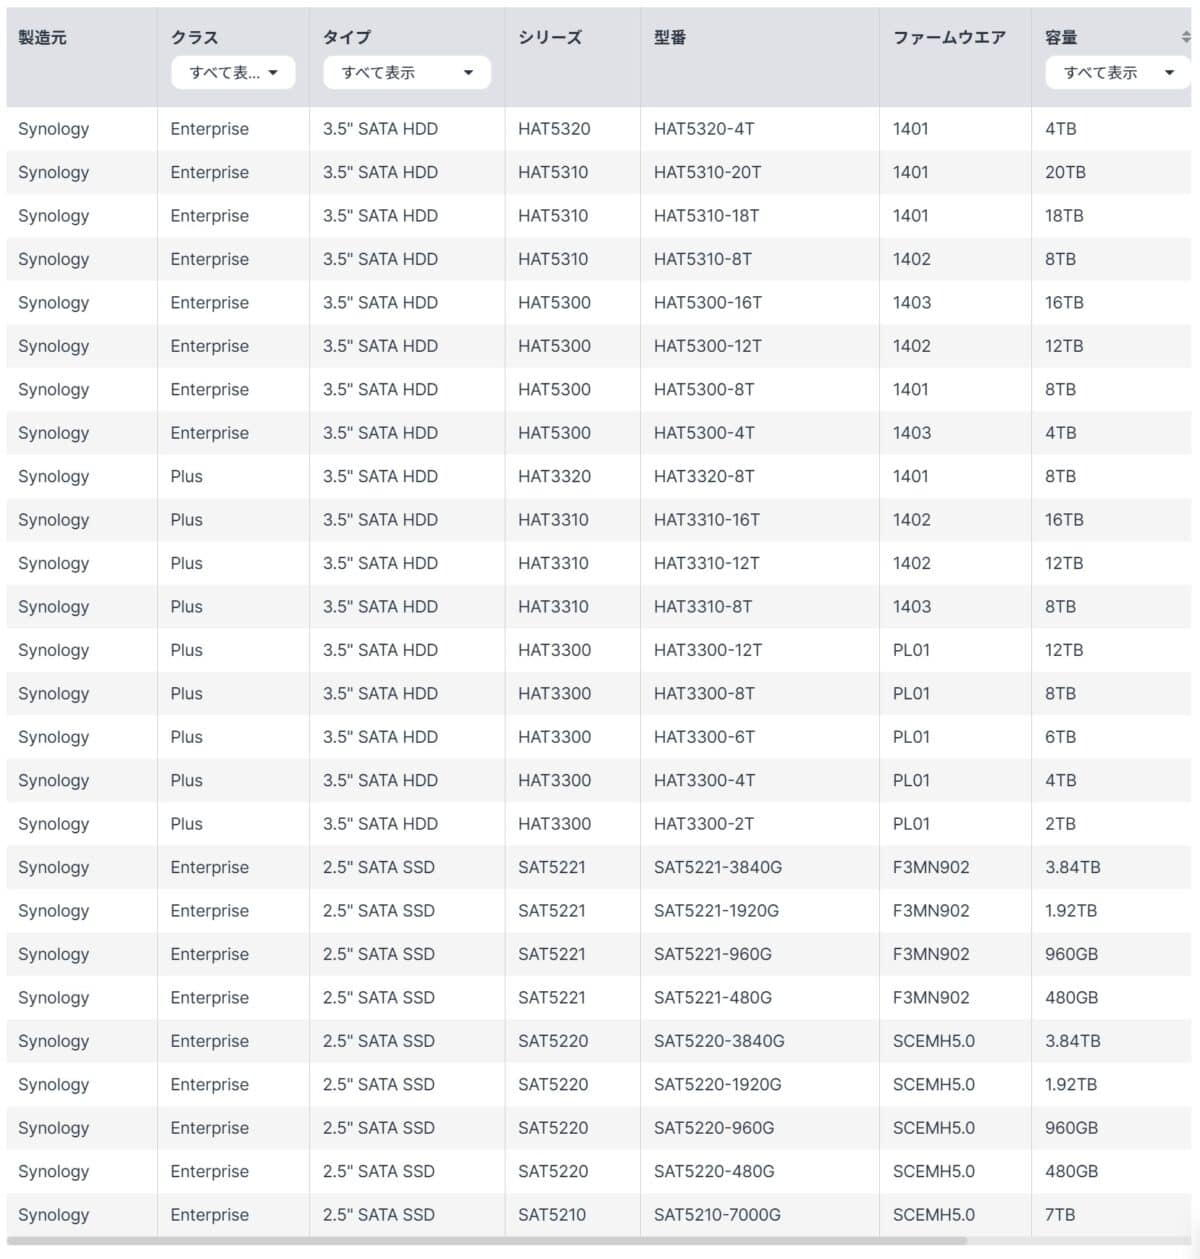Click the 製造元 column header
Viewport: 1200px width, 1259px height.
(42, 37)
